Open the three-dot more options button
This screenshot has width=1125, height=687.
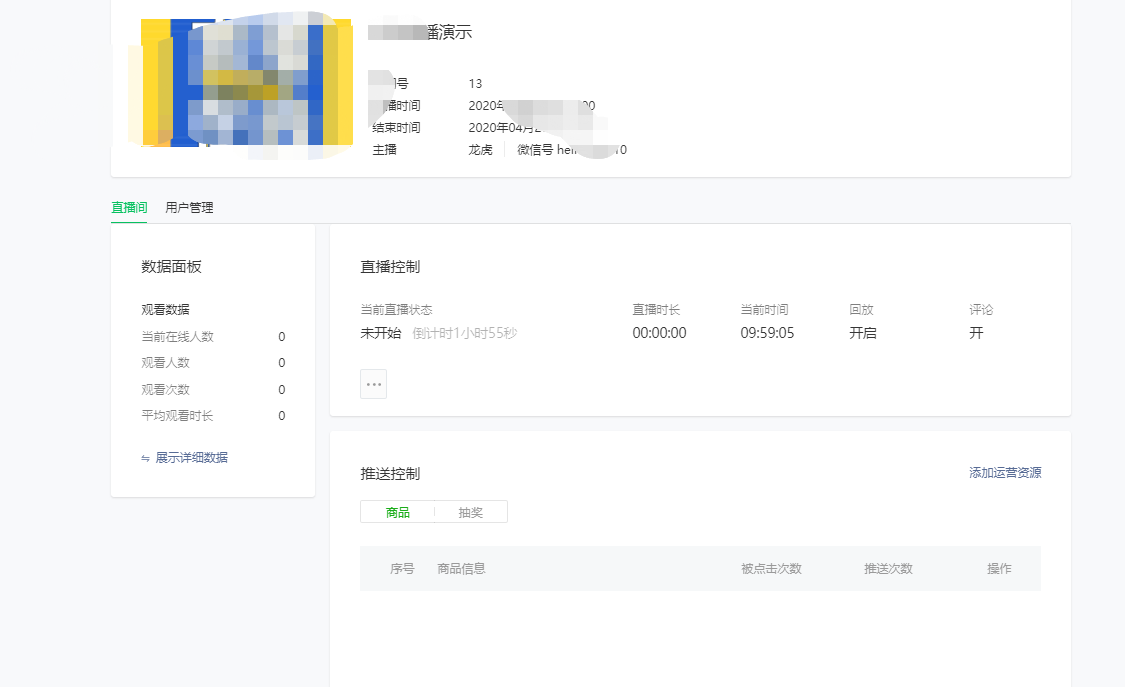373,384
